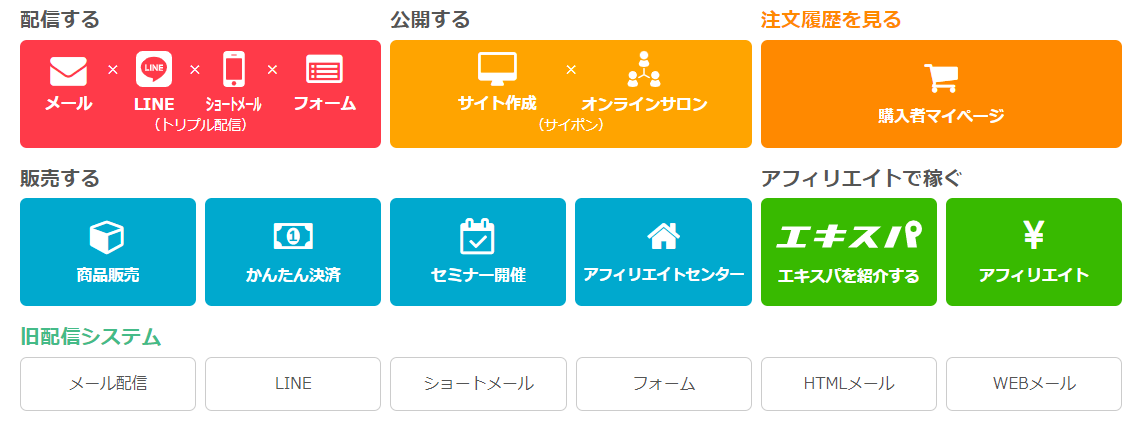Click the 注文履歴を見る orange heading
The height and width of the screenshot is (421, 1133).
831,19
